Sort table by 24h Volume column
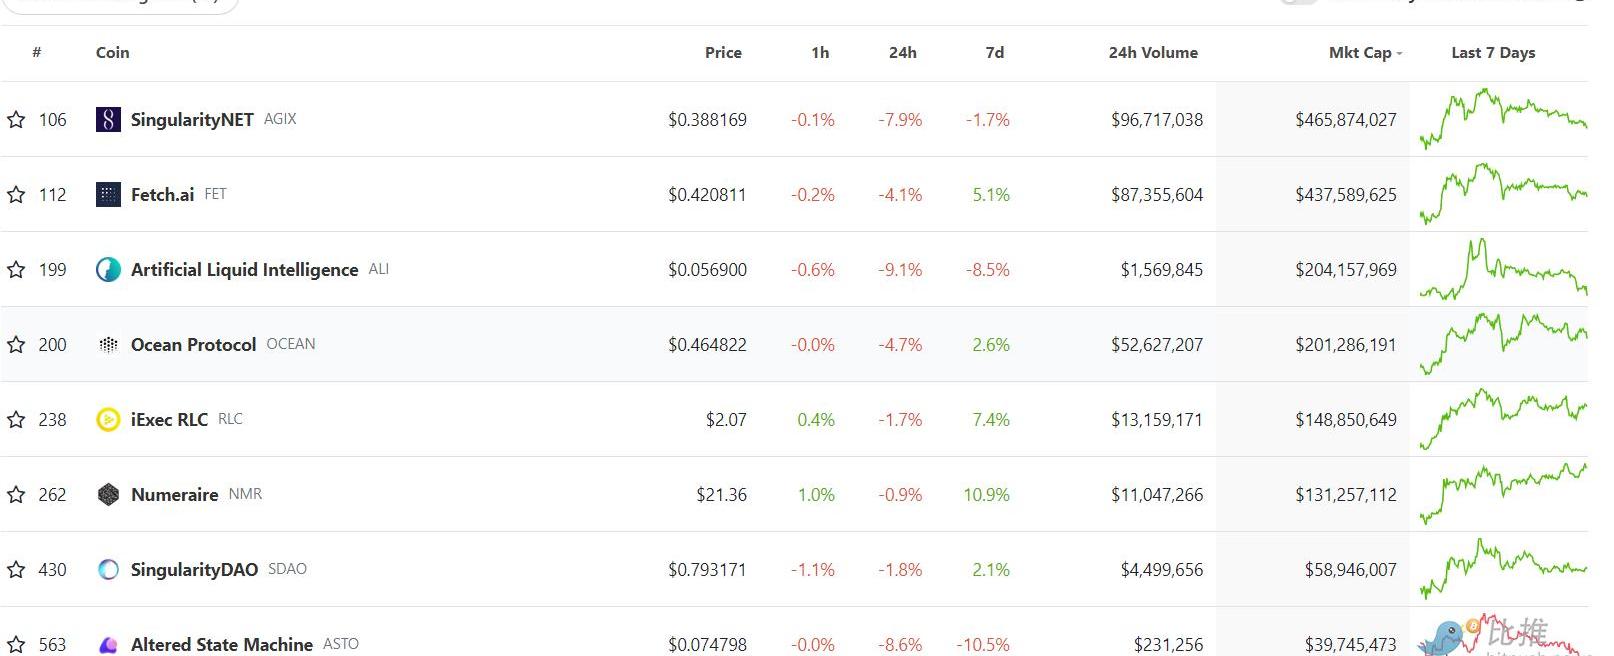The width and height of the screenshot is (1614, 656). [x=1152, y=53]
